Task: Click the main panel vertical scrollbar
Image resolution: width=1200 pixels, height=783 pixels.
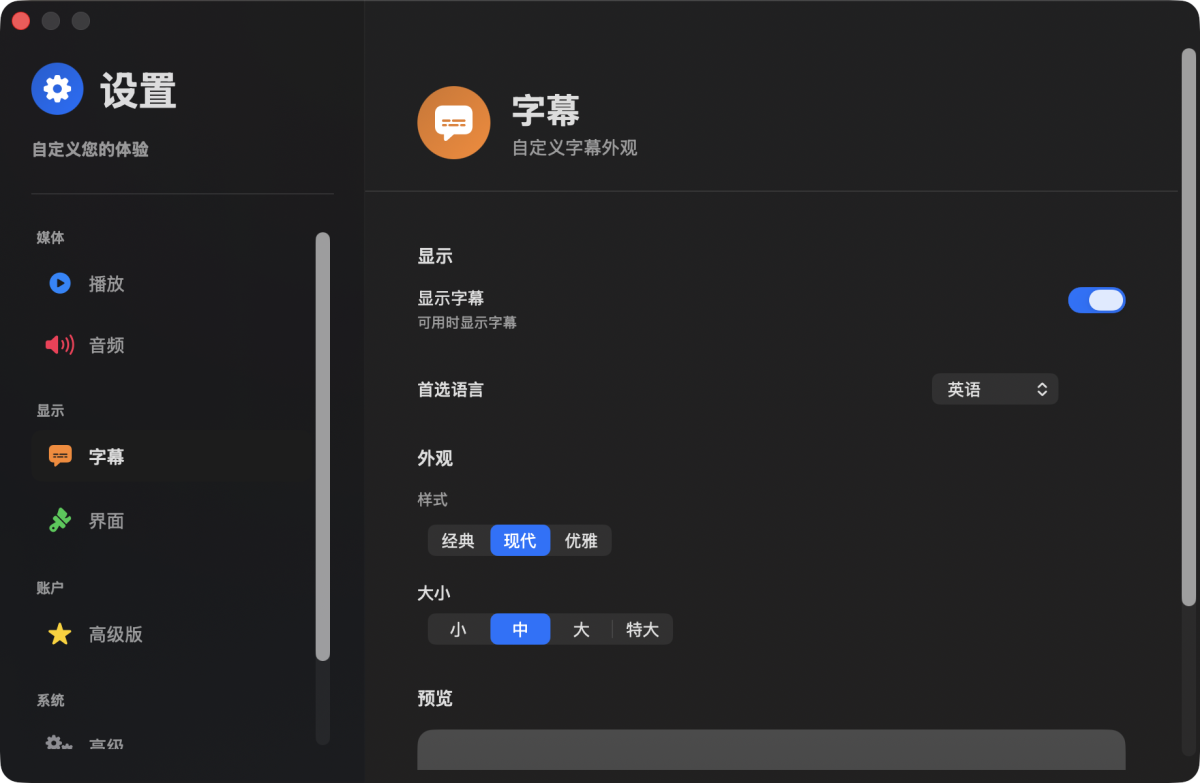Action: (x=1188, y=325)
